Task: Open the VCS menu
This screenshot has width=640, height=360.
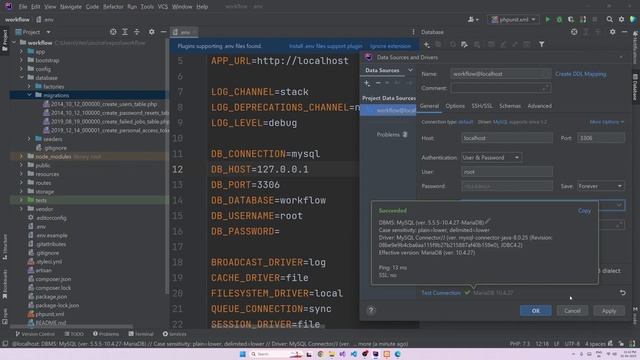Action: [x=162, y=7]
